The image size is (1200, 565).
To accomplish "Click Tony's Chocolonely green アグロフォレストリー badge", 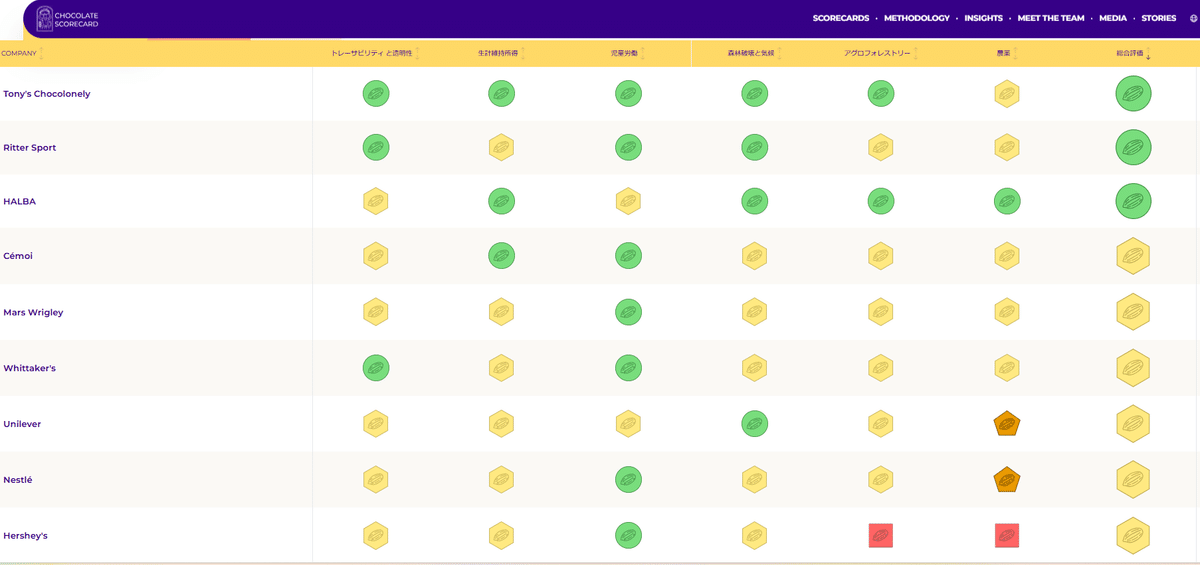I will tap(881, 94).
